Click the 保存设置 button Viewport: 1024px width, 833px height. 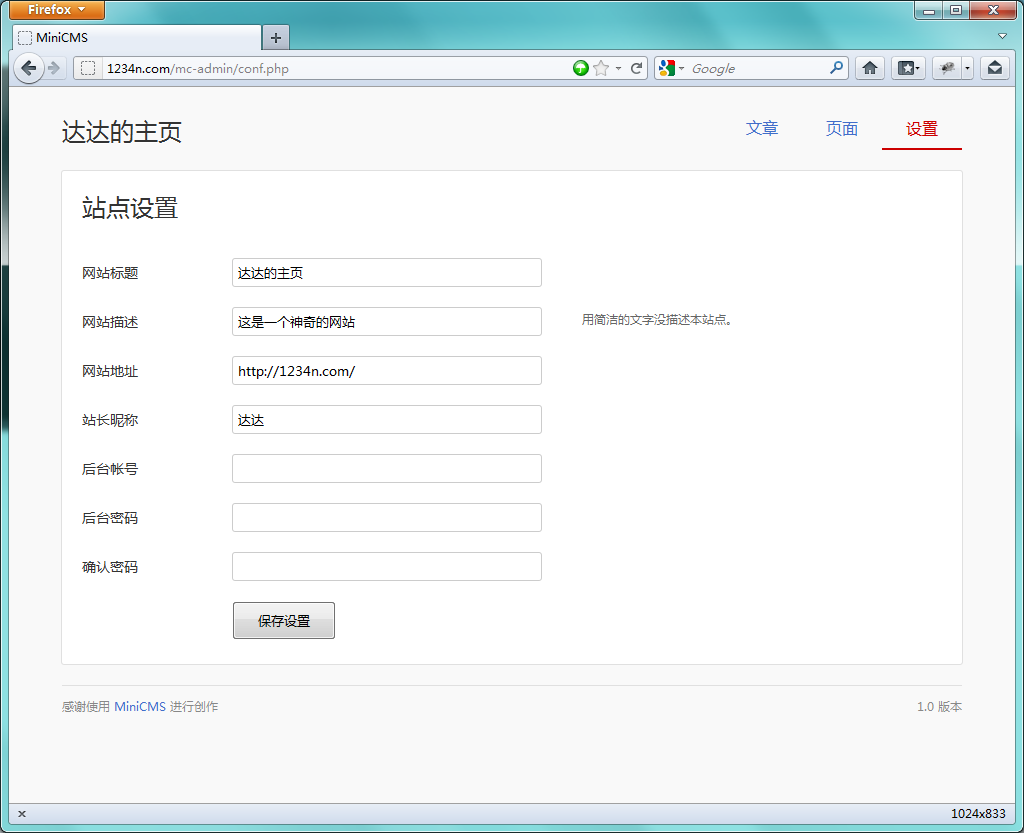[x=284, y=621]
